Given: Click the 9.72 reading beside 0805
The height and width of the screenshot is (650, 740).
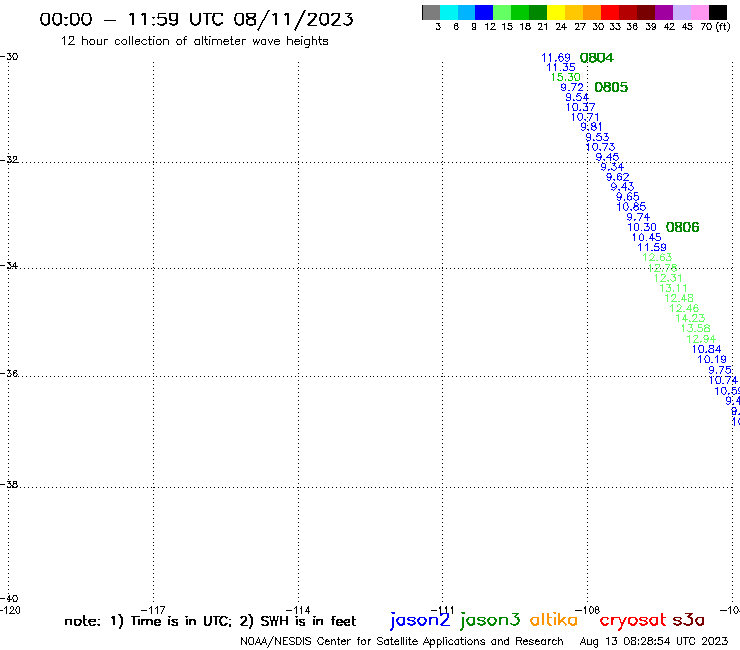Looking at the screenshot, I should (x=572, y=87).
